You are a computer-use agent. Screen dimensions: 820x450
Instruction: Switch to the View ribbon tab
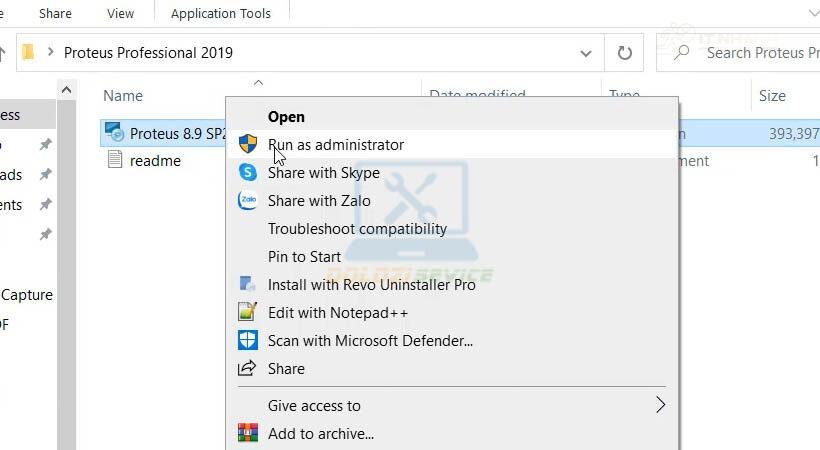(120, 14)
